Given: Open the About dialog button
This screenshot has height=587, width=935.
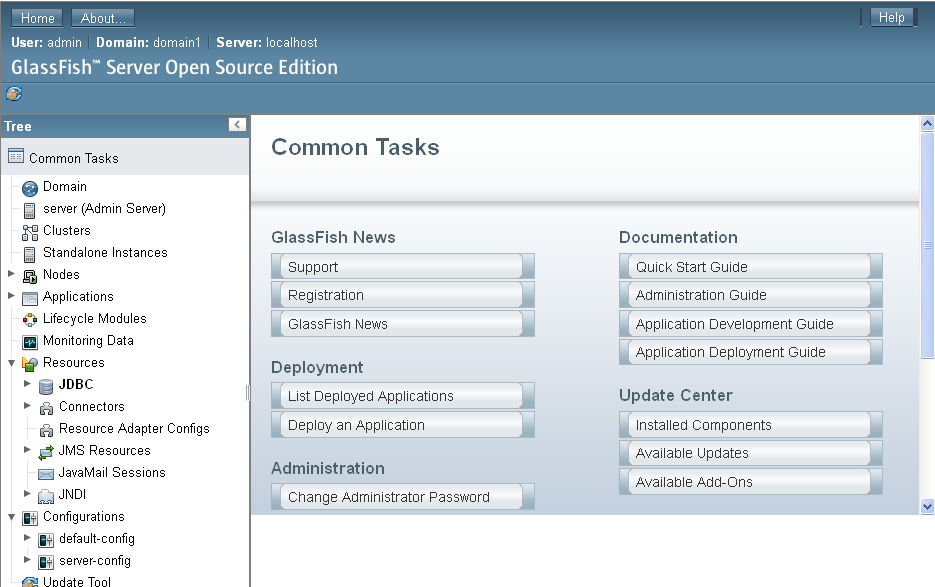Looking at the screenshot, I should click(x=103, y=18).
